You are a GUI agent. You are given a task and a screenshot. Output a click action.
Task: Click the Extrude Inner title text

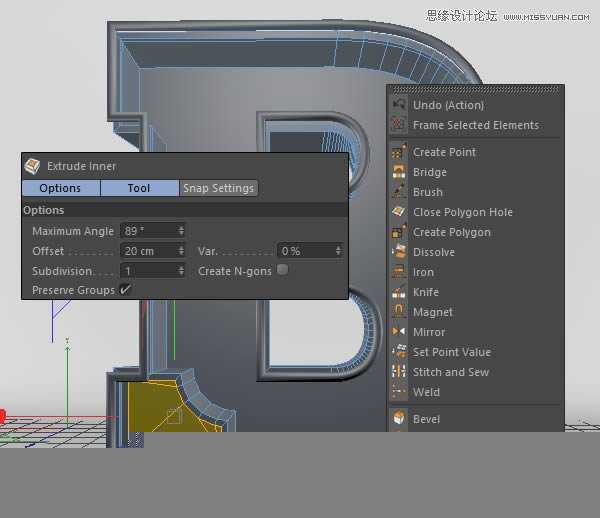click(x=81, y=166)
